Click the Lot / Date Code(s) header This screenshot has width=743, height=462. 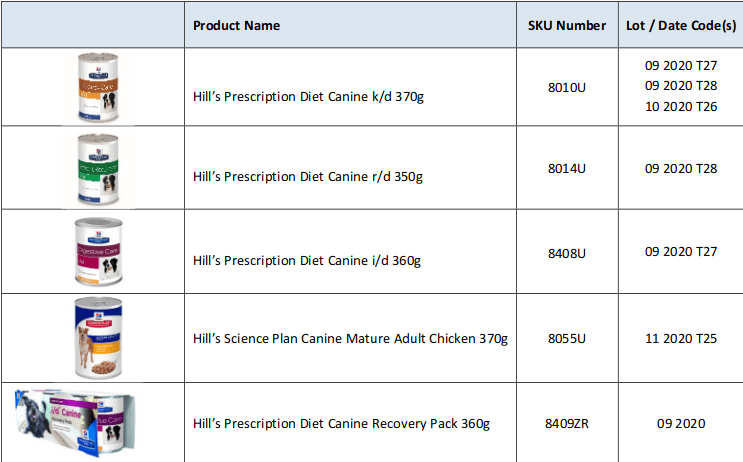click(x=681, y=25)
